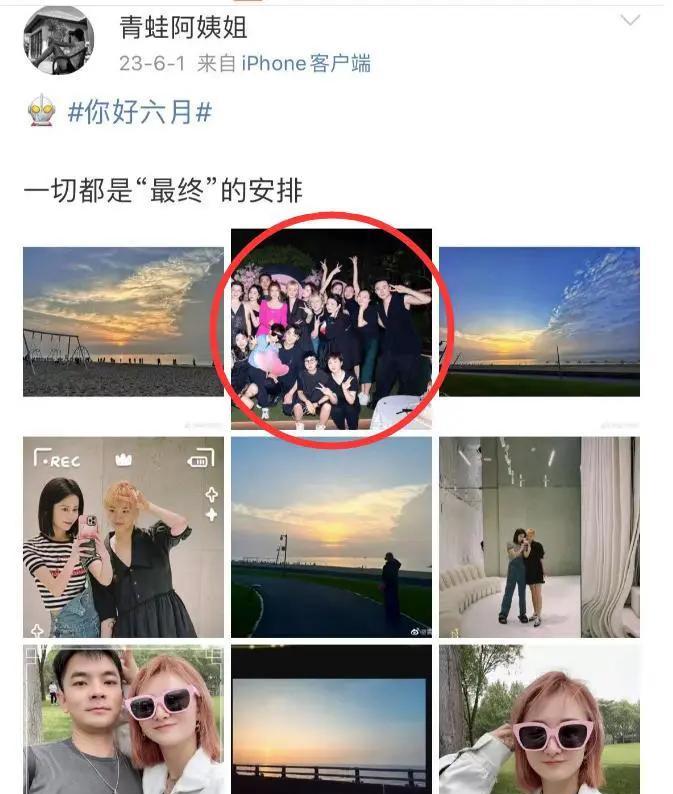Expand the post options chevron
This screenshot has width=673, height=794.
[630, 20]
